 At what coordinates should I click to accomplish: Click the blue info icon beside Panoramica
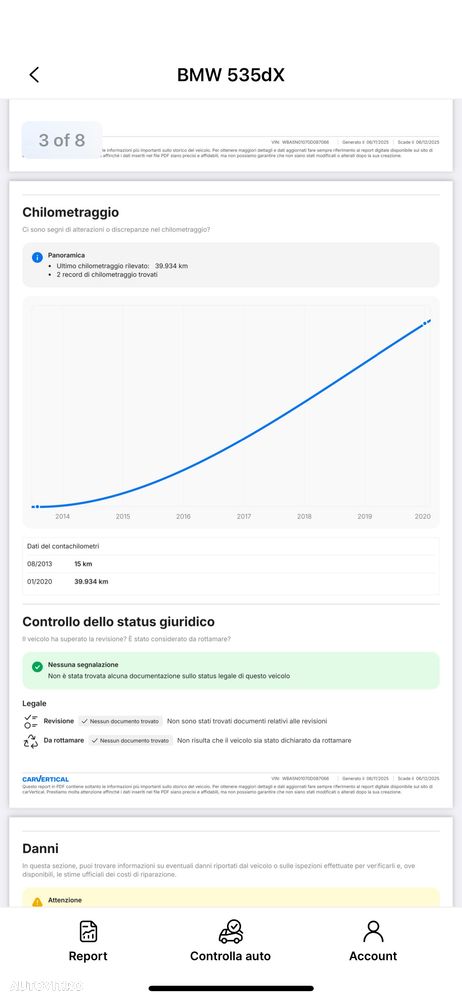pos(37,258)
